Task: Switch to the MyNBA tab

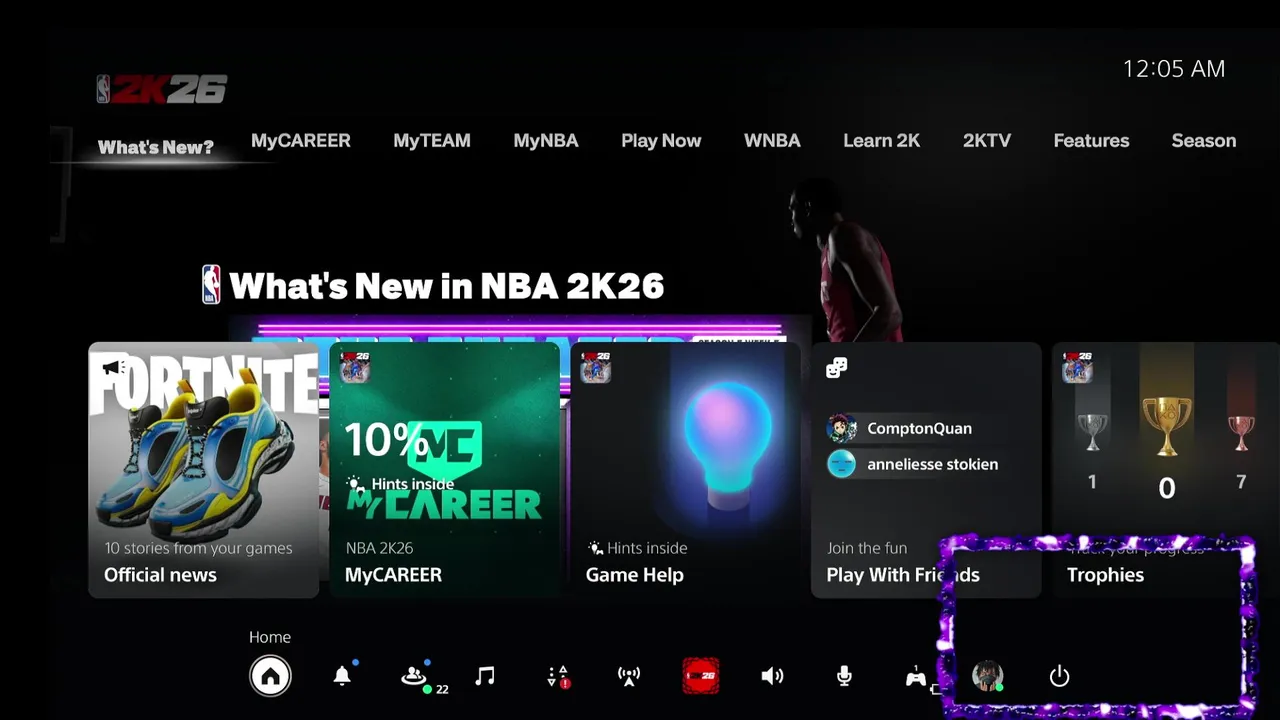Action: click(x=546, y=141)
